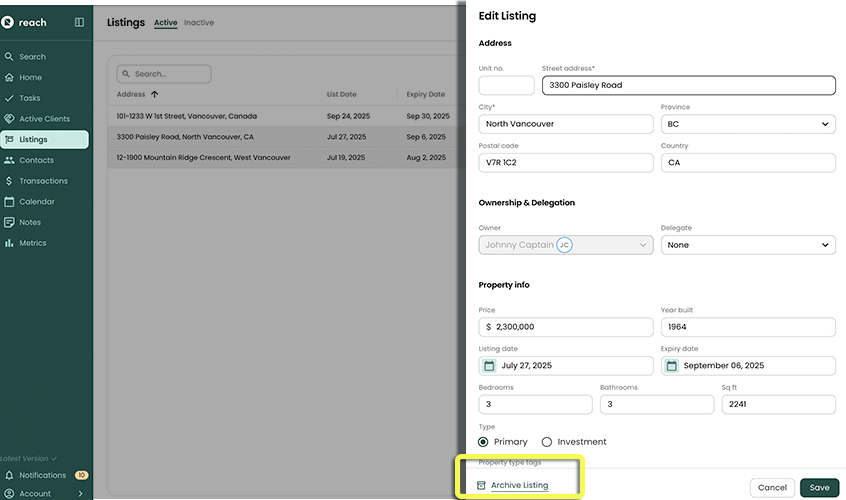Click the Archive Listing link
846x500 pixels.
point(519,486)
